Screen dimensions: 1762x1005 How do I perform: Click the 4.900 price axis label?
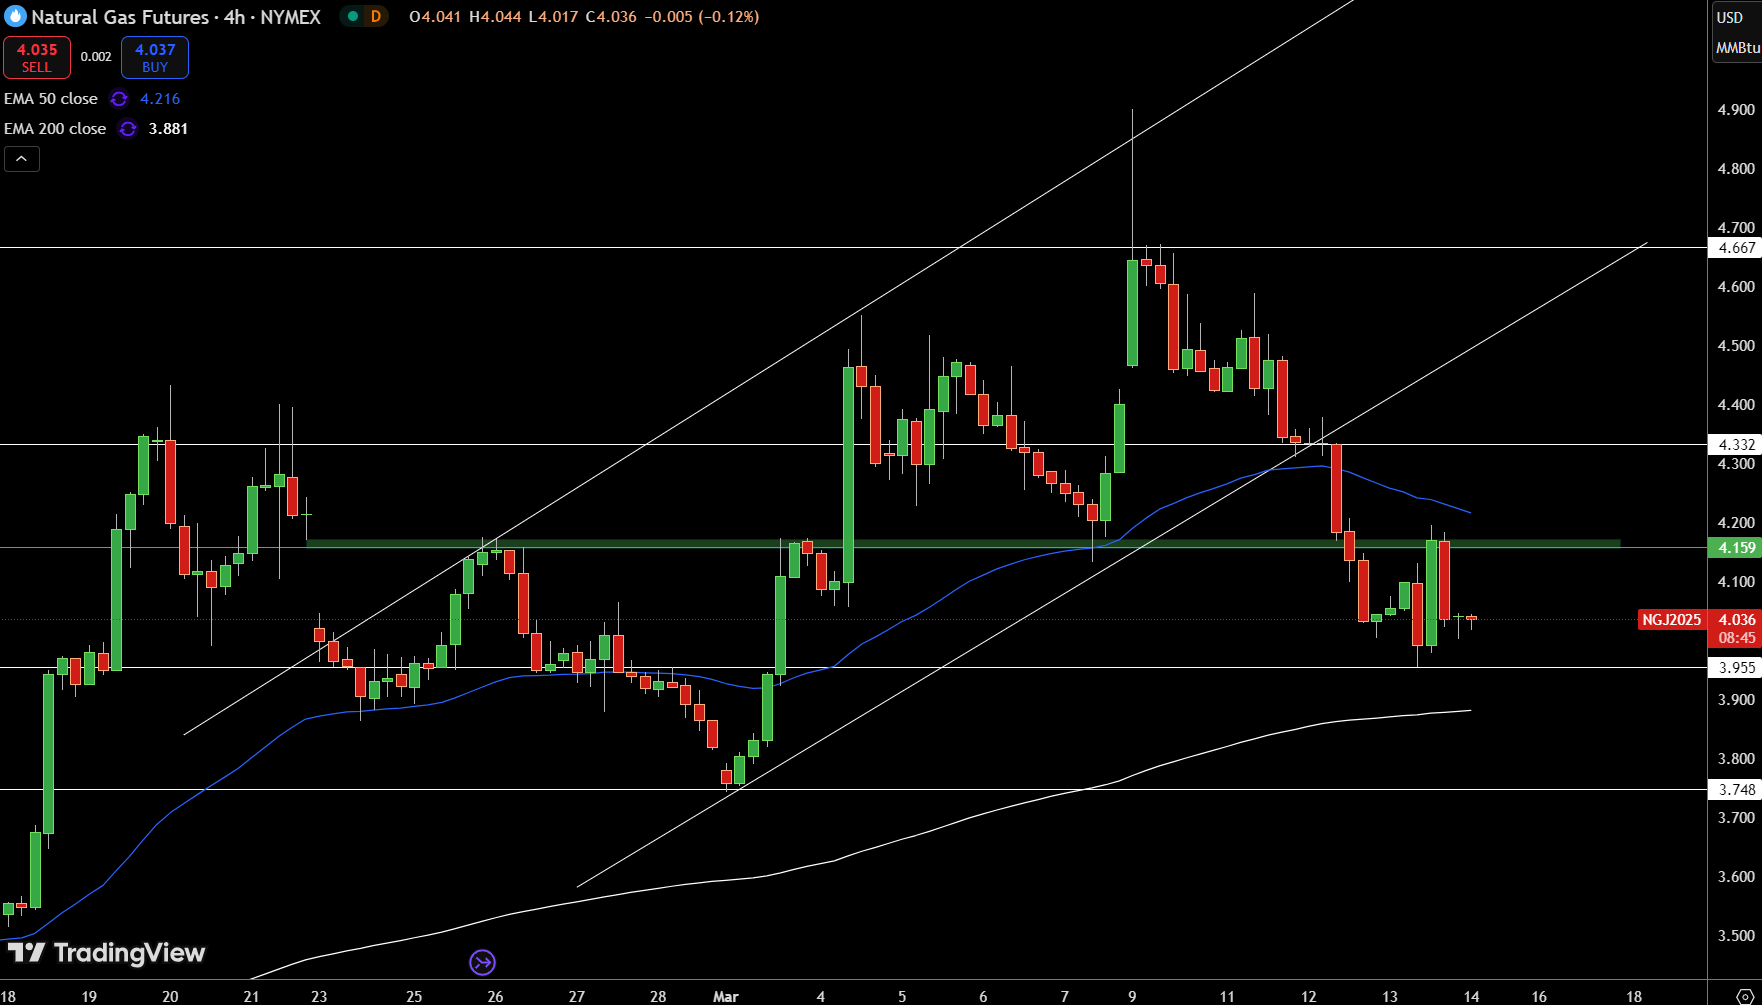1736,110
